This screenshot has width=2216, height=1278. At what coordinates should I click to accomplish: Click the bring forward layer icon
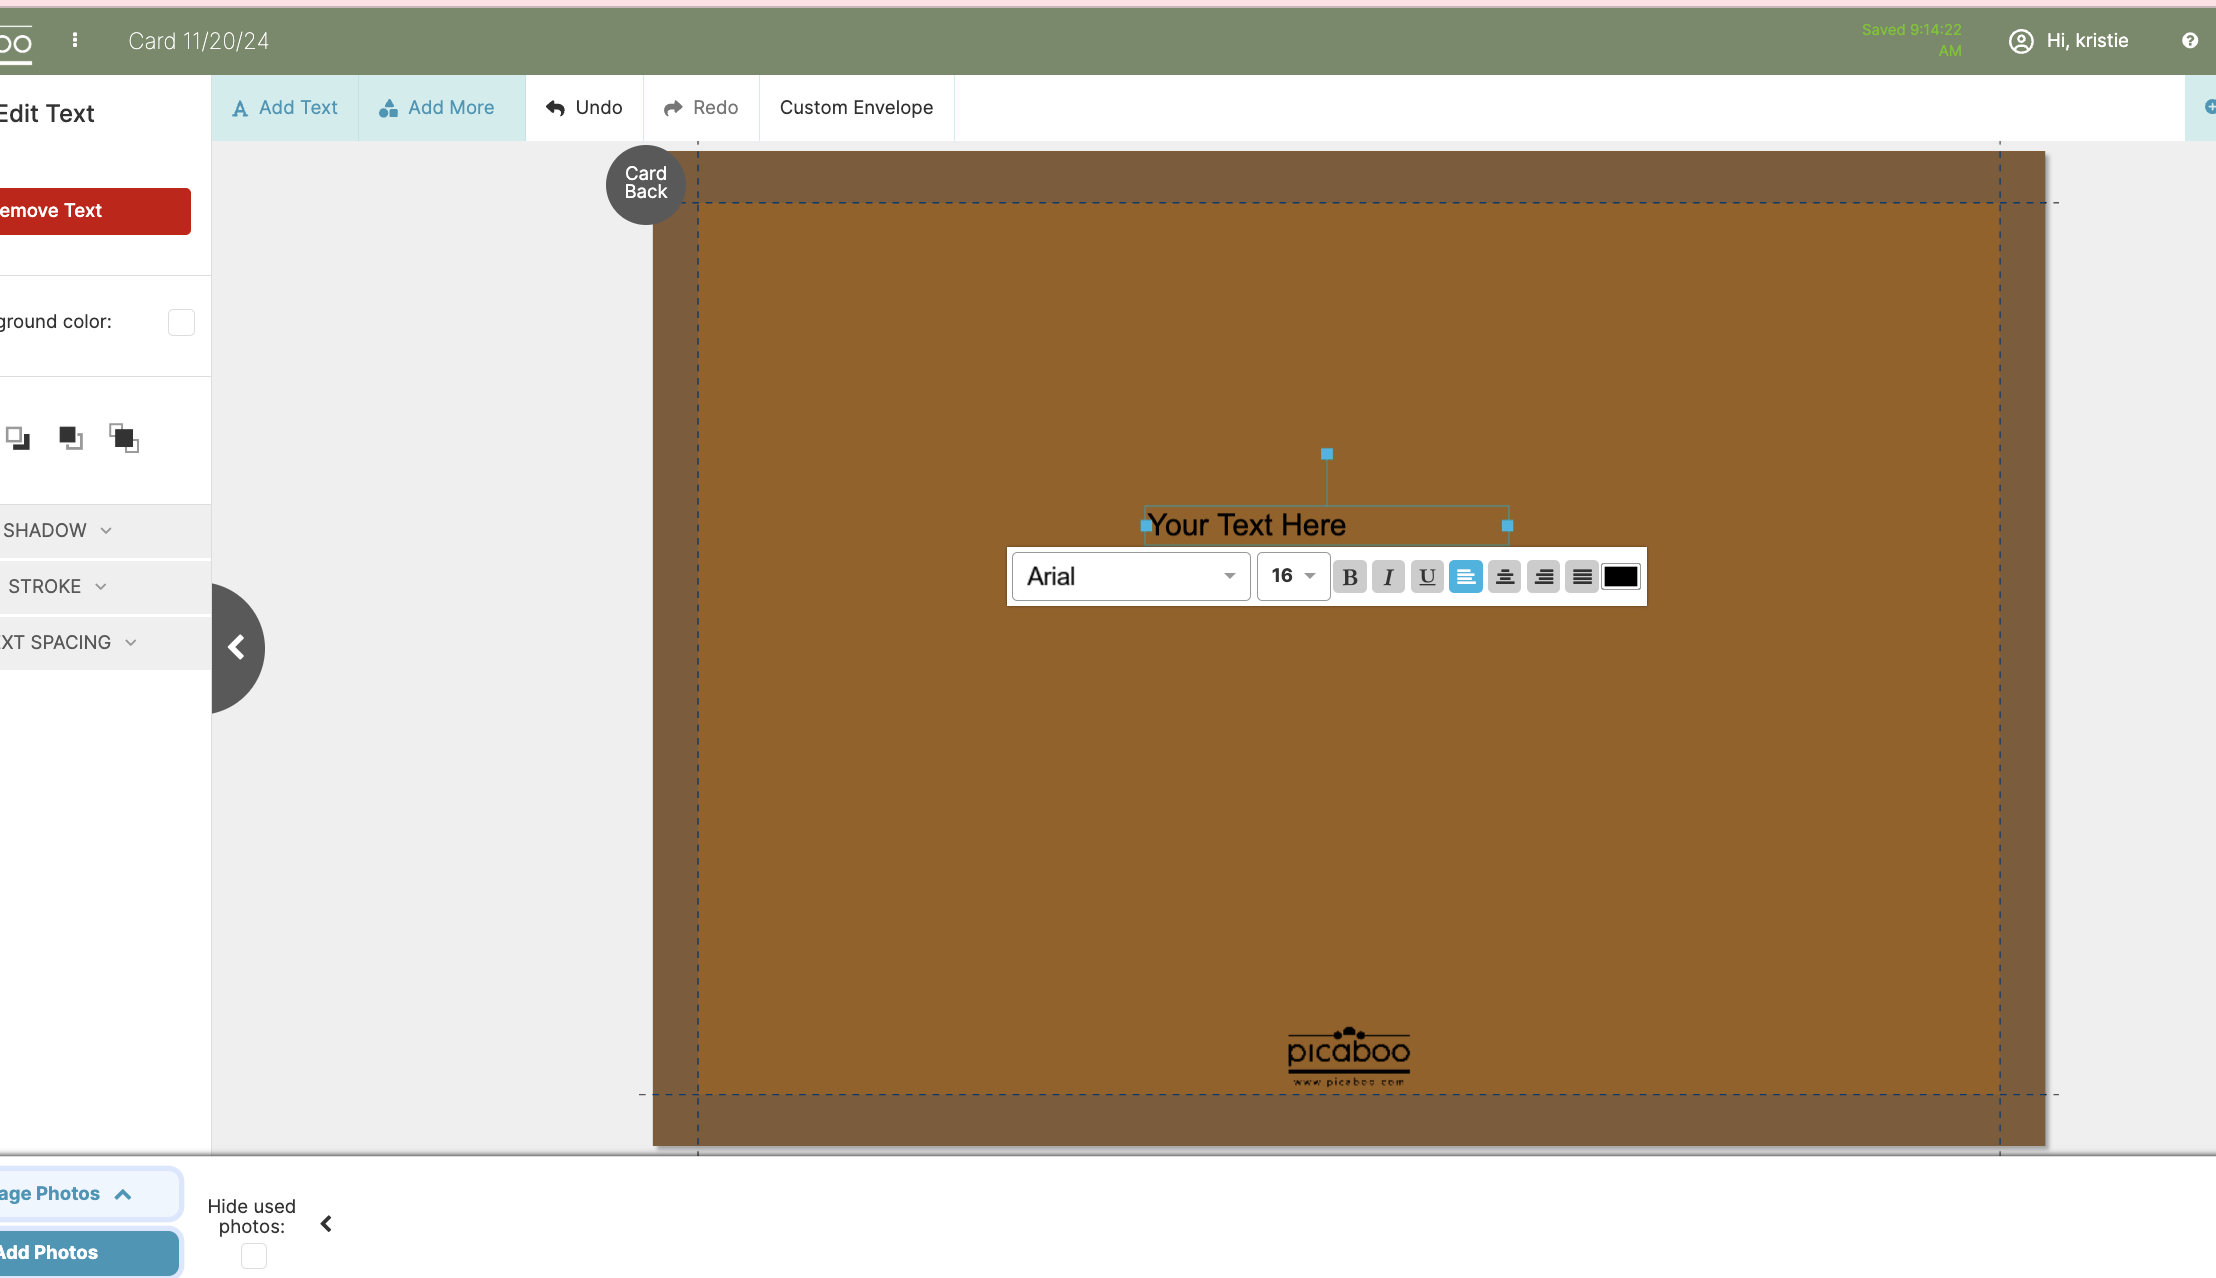[71, 438]
